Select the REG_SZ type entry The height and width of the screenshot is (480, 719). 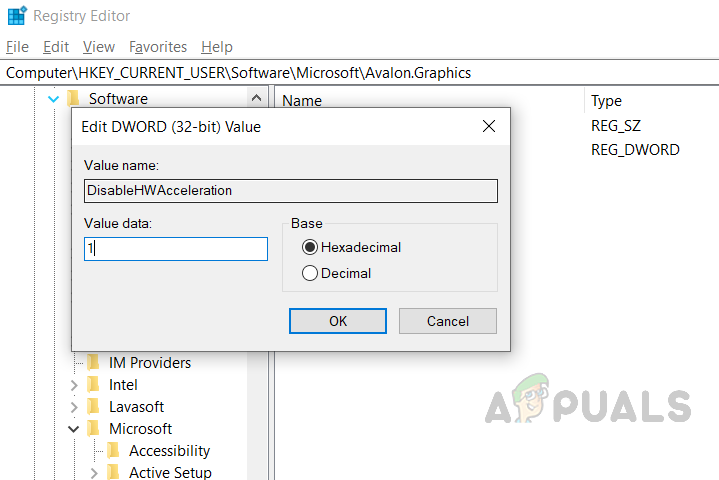click(616, 126)
